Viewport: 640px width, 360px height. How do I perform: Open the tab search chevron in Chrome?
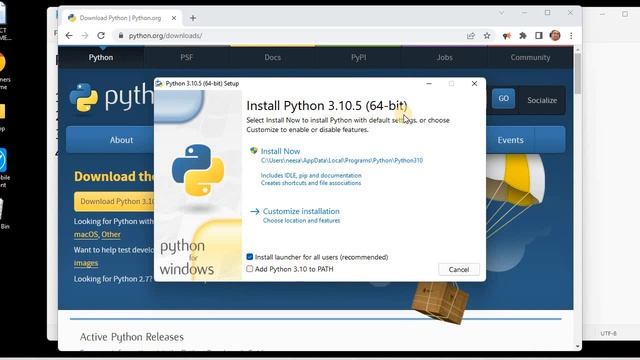pyautogui.click(x=501, y=13)
